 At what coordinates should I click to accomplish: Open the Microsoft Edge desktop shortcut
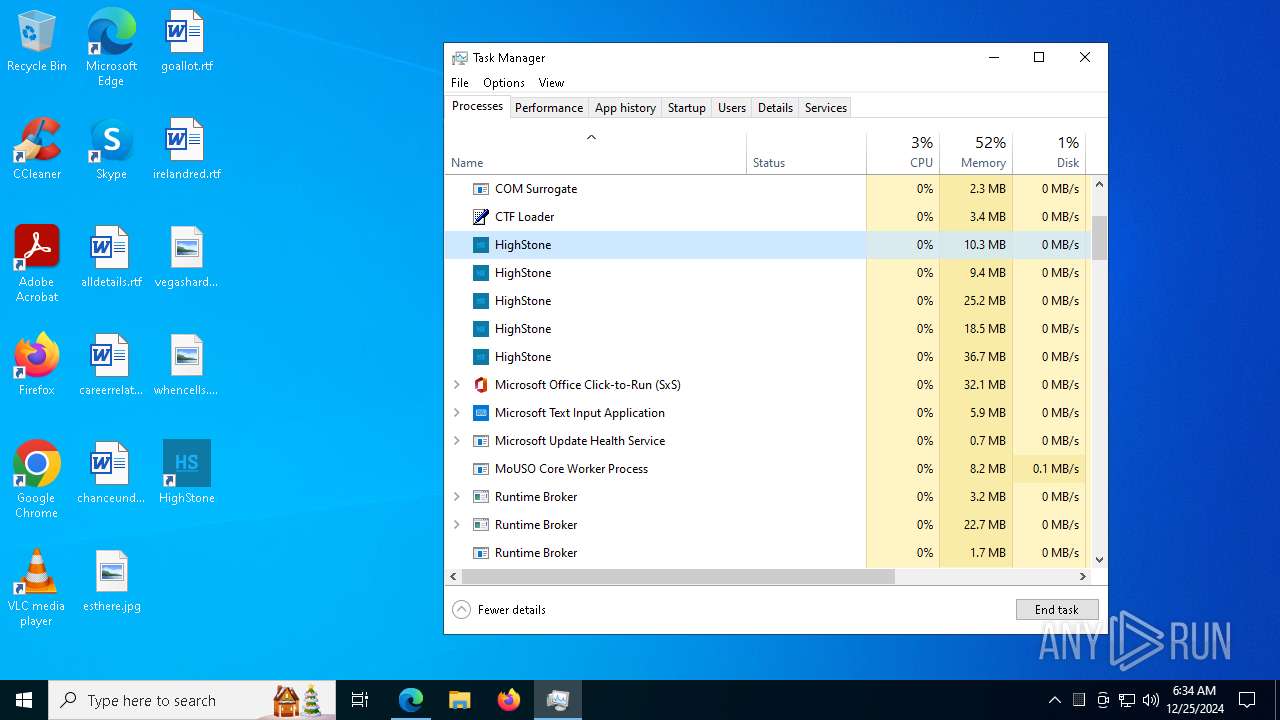coord(111,48)
